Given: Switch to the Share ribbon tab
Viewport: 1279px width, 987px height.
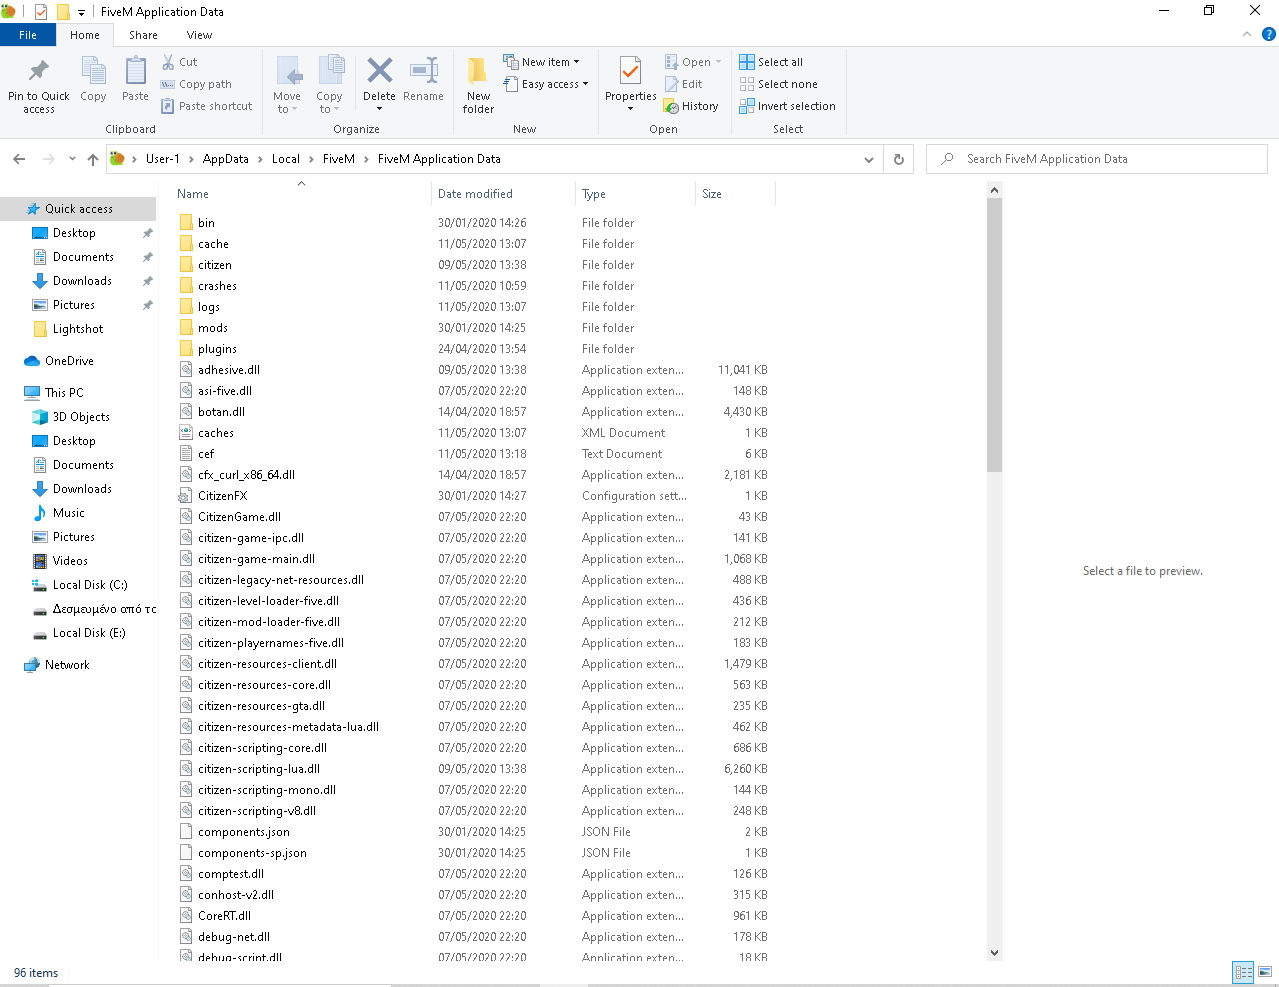Looking at the screenshot, I should (x=143, y=35).
